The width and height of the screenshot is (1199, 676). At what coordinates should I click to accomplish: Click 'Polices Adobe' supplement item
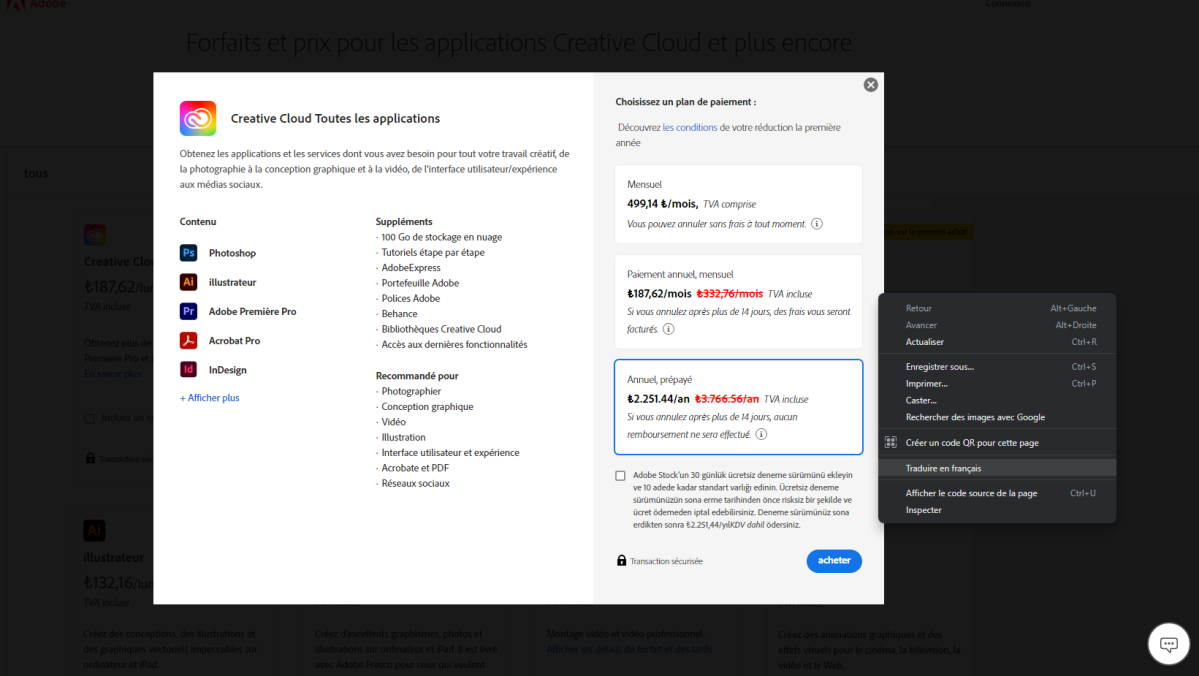(411, 298)
